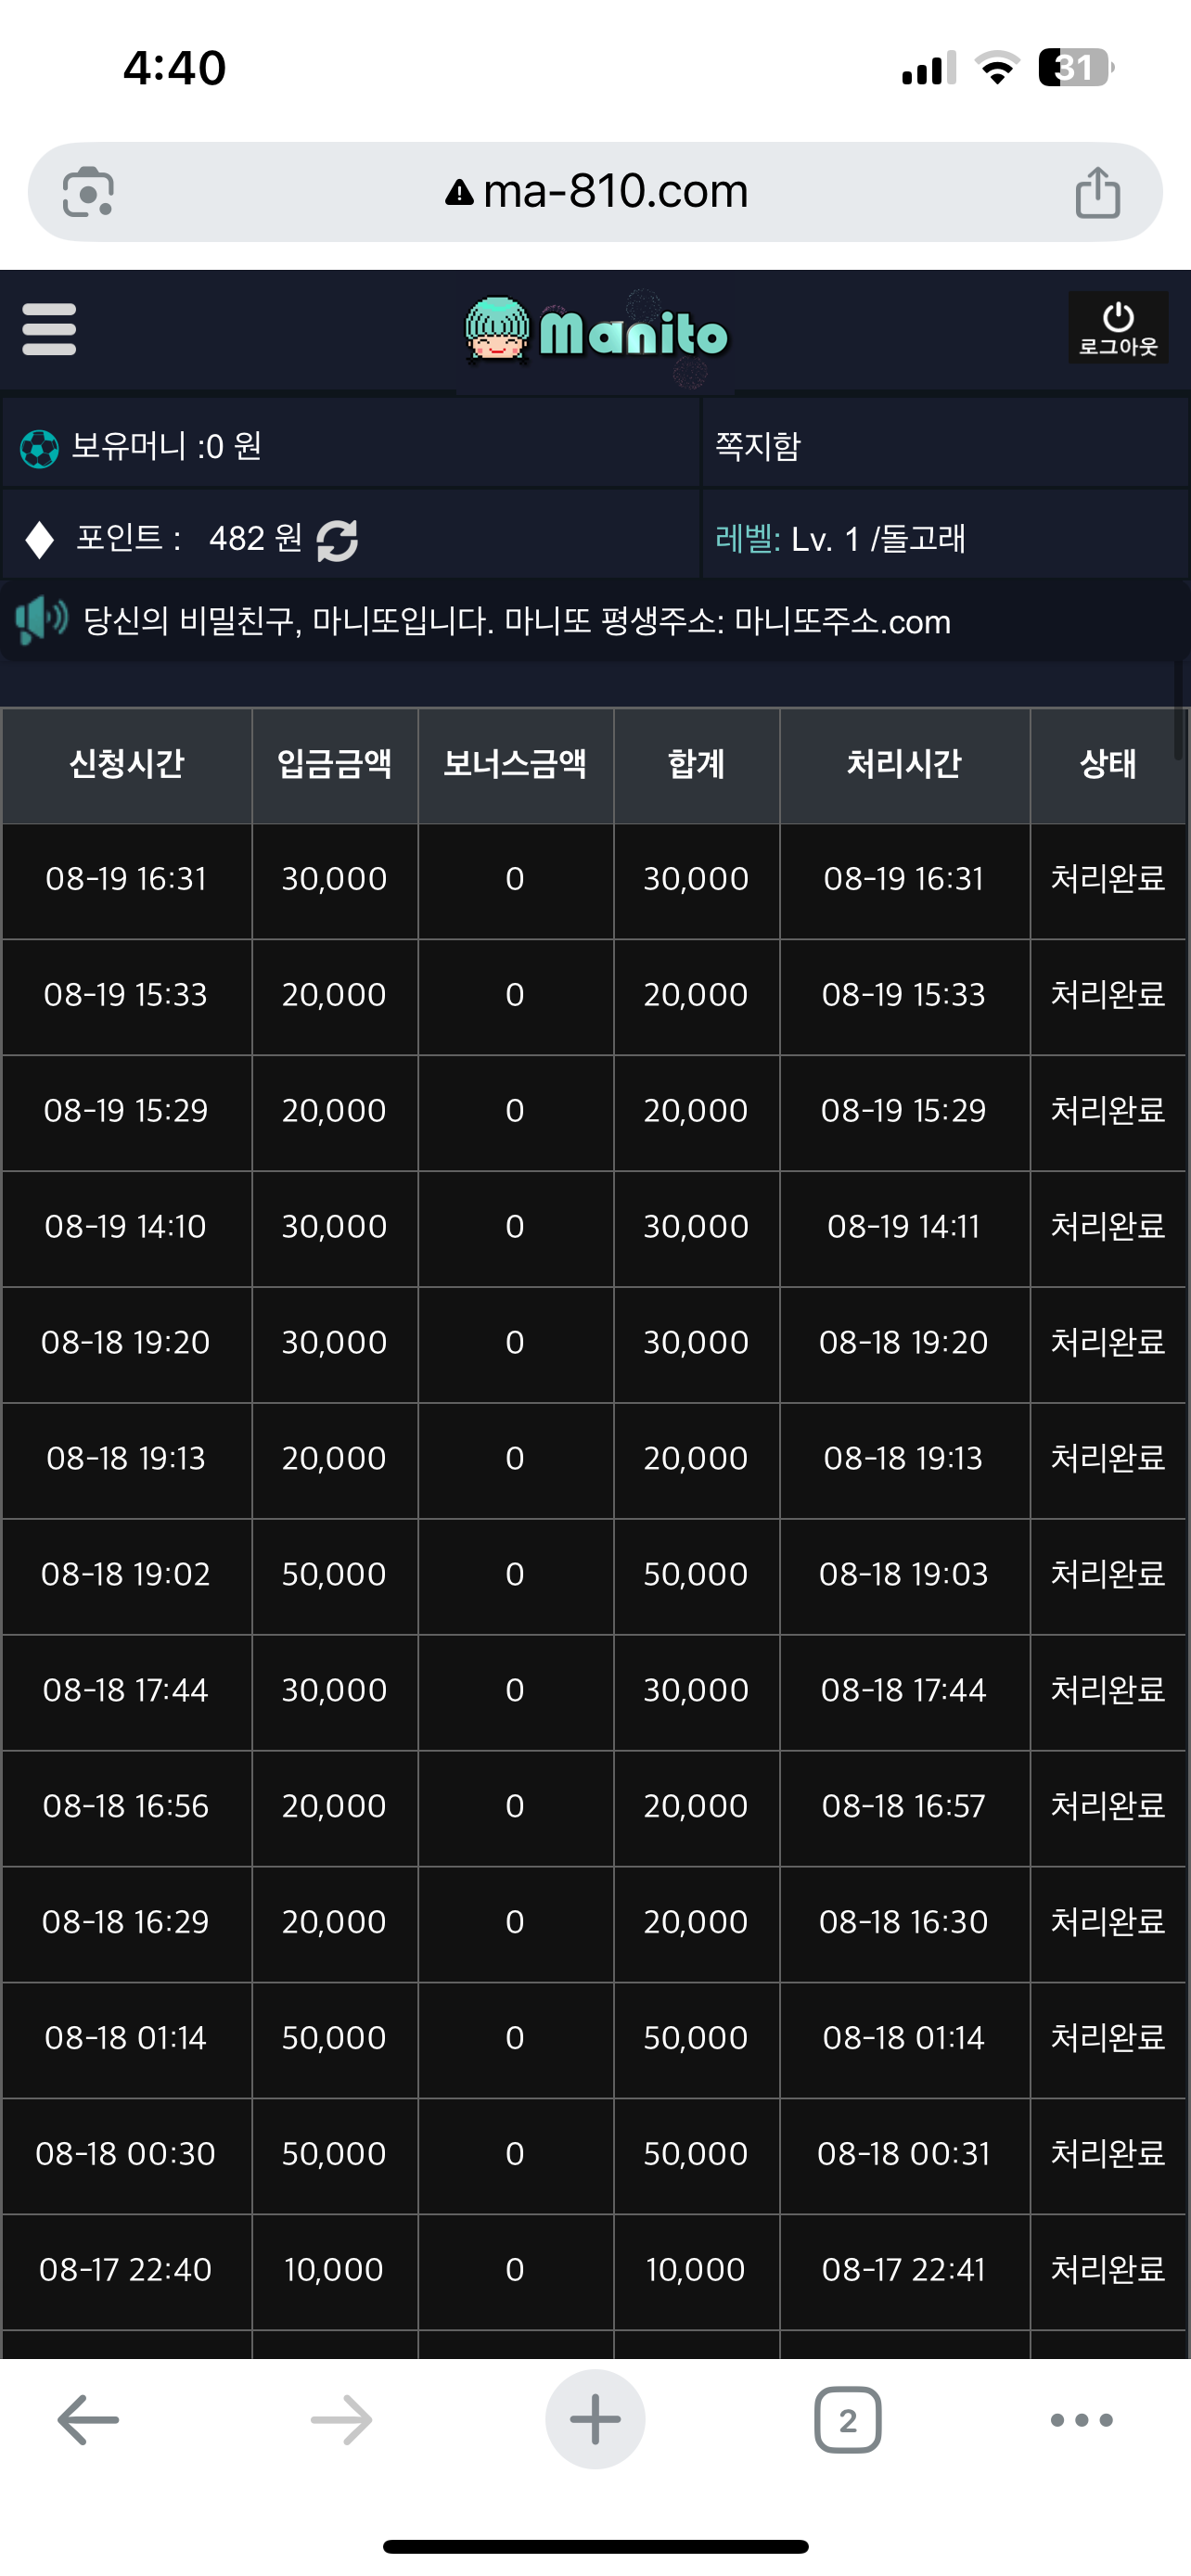Tap the share icon in address bar
The image size is (1191, 2576).
[1098, 192]
